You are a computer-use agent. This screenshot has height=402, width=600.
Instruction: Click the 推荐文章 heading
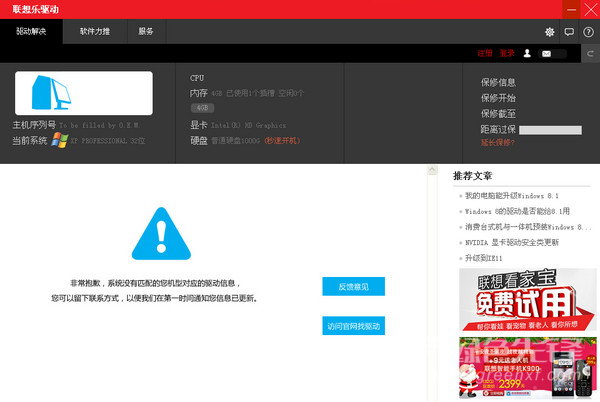pyautogui.click(x=473, y=176)
